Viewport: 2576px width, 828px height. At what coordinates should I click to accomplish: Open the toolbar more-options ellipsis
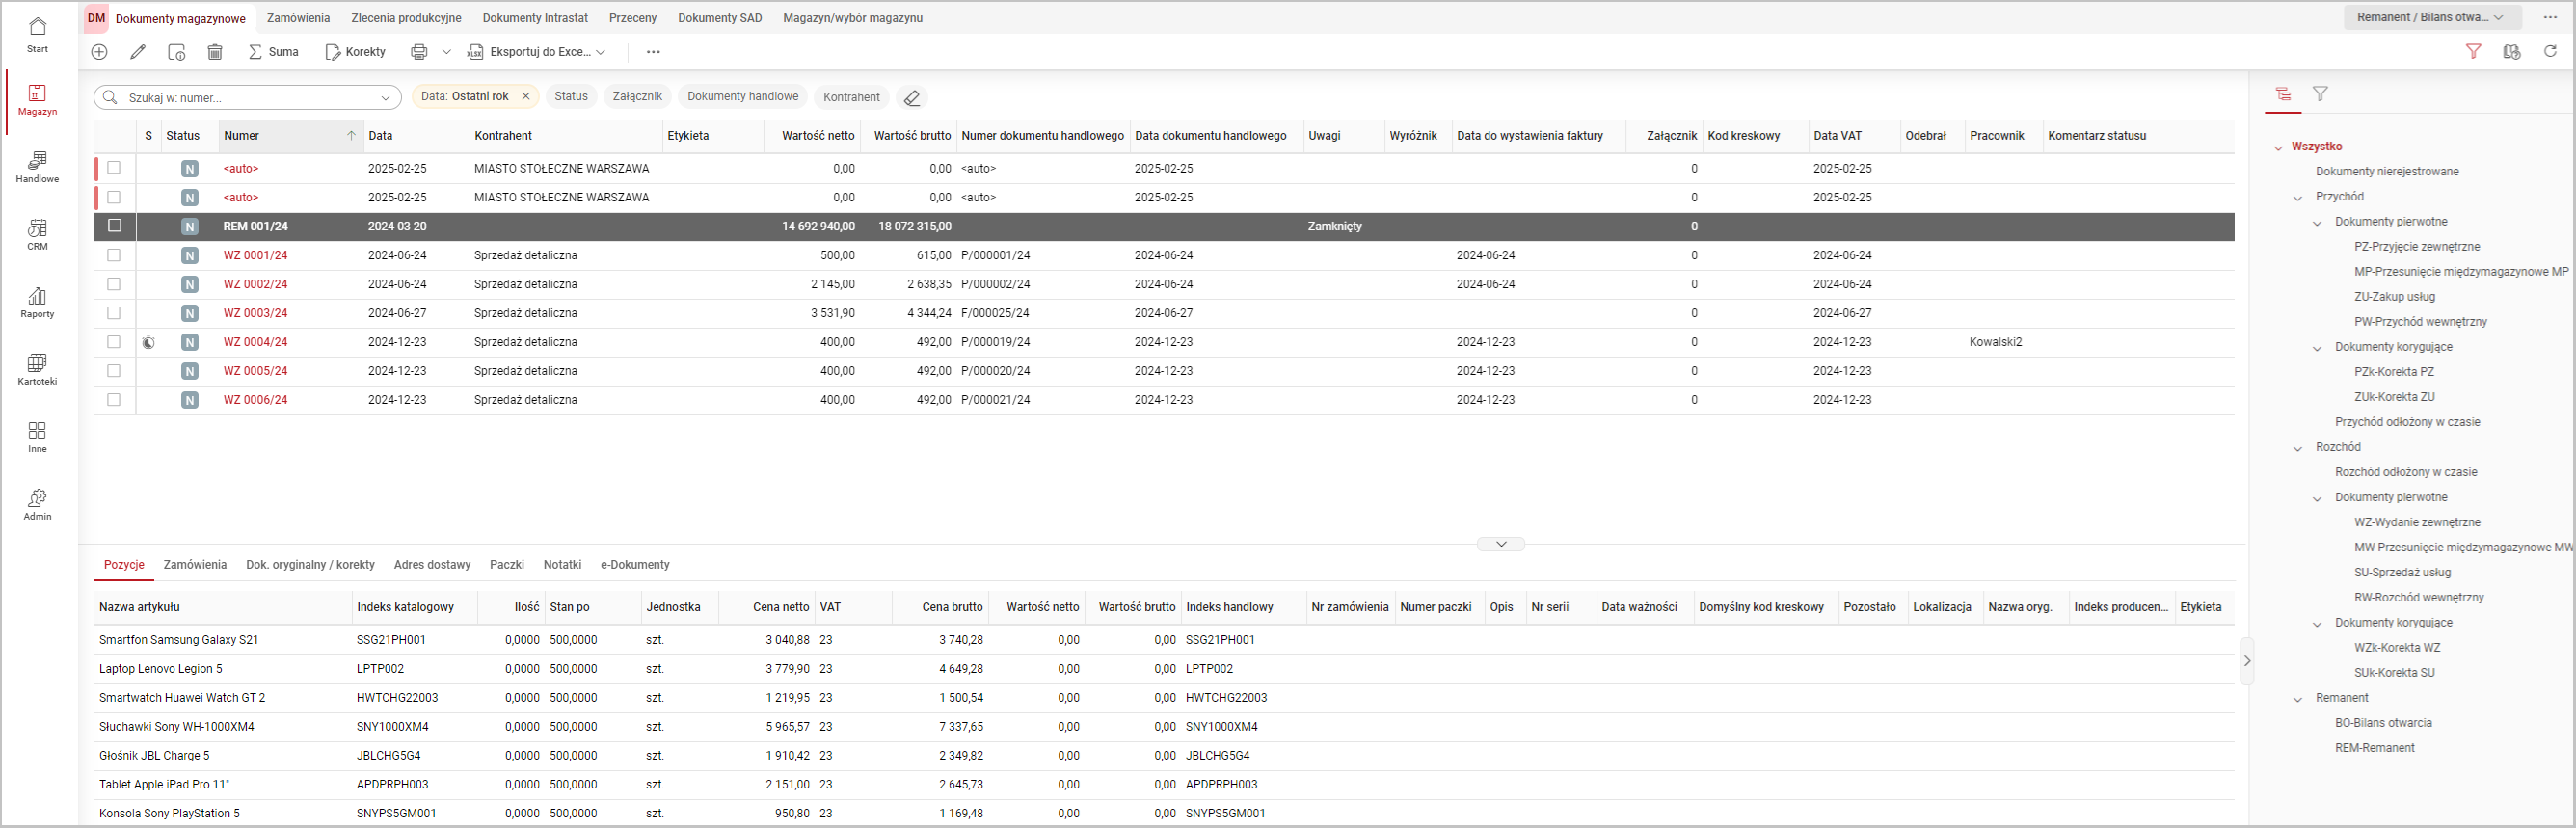[653, 52]
